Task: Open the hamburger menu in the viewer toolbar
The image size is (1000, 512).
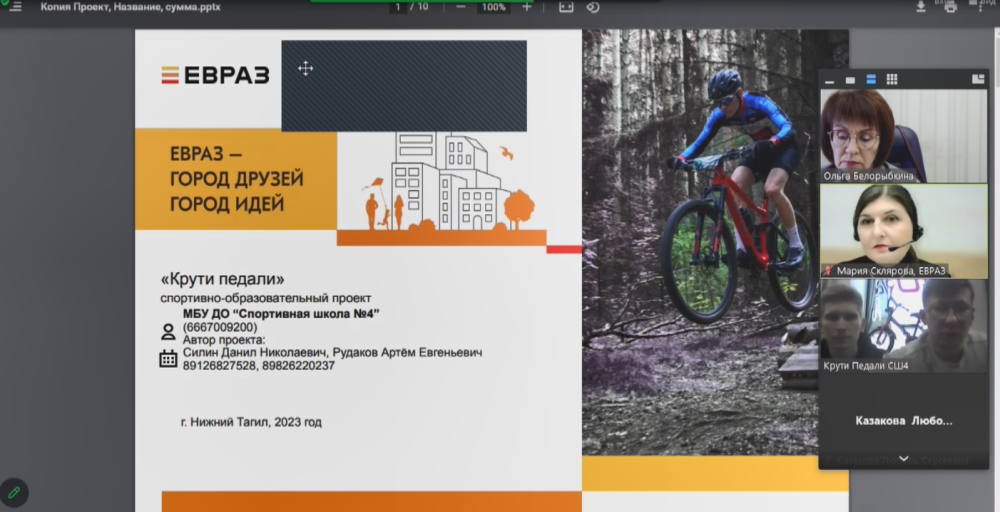Action: point(15,7)
